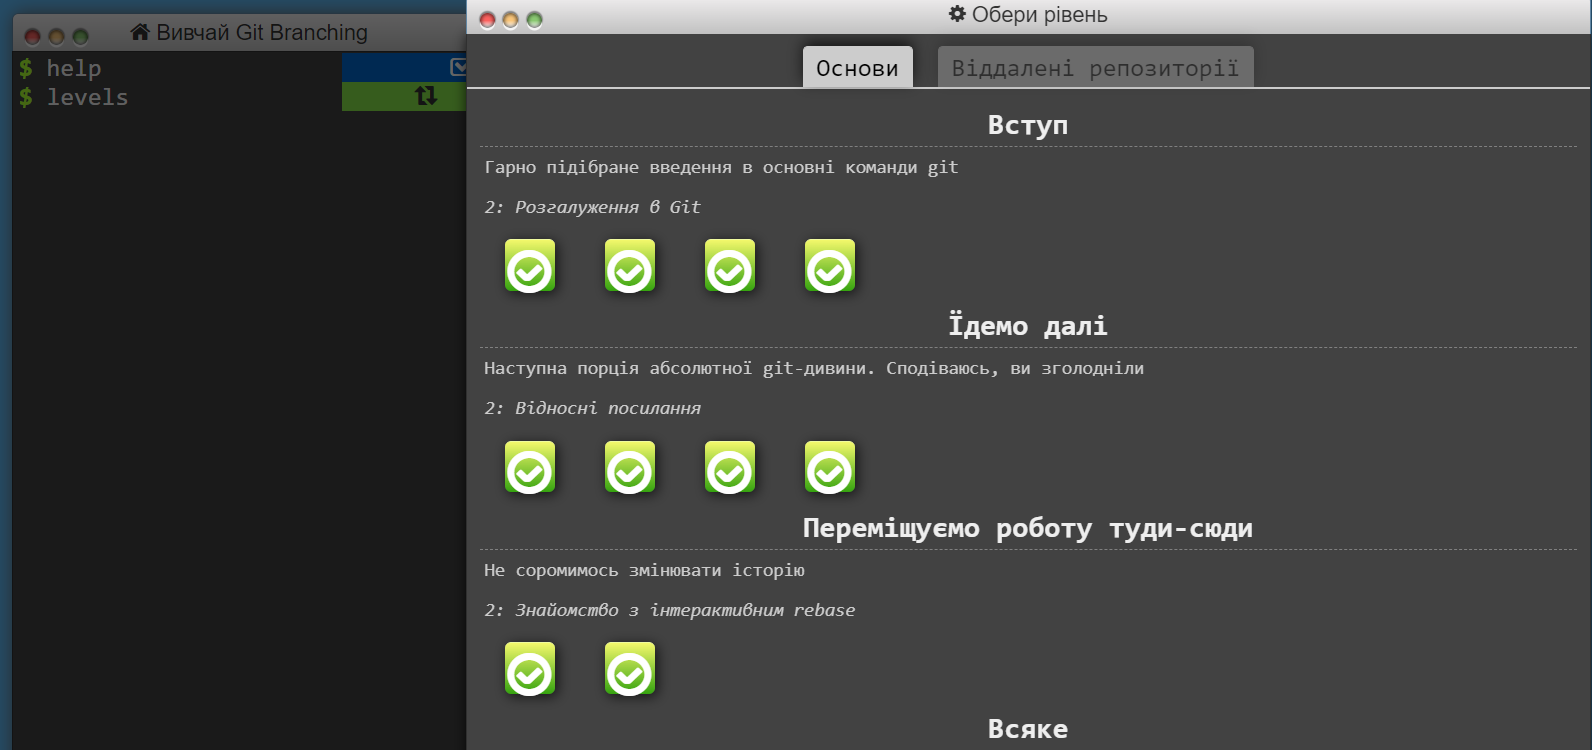Click the checkbox icon in the blue bar

(x=458, y=67)
